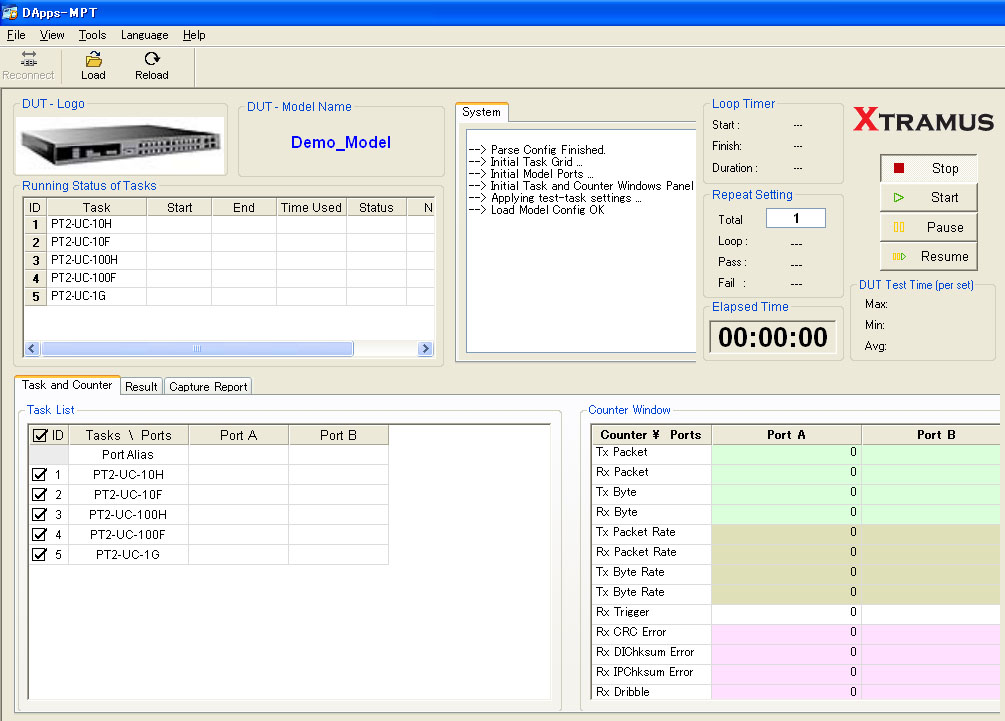Screen dimensions: 1005x721
Task: Start the test tasks
Action: tap(929, 197)
